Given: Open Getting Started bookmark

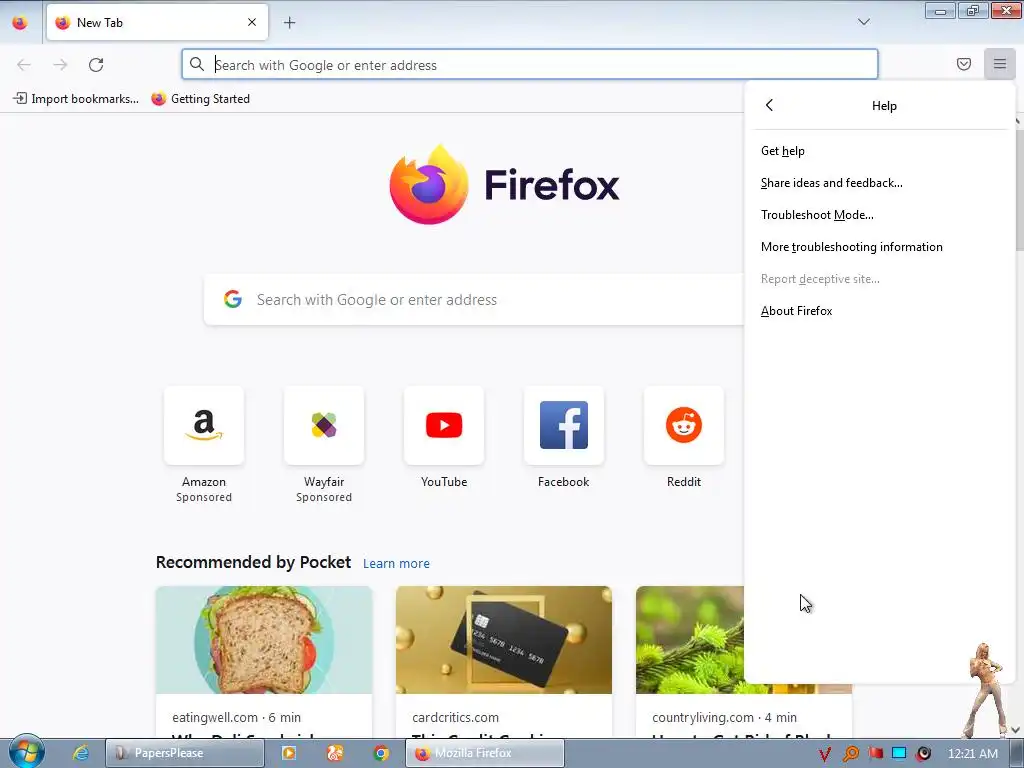Looking at the screenshot, I should 200,99.
